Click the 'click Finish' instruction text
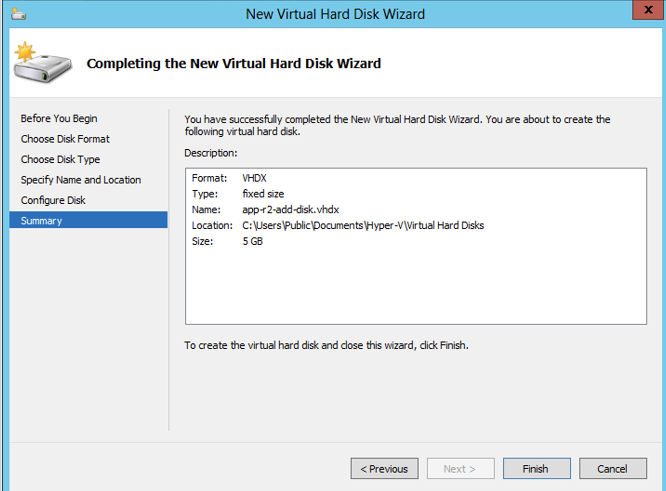The height and width of the screenshot is (491, 666). click(x=326, y=345)
